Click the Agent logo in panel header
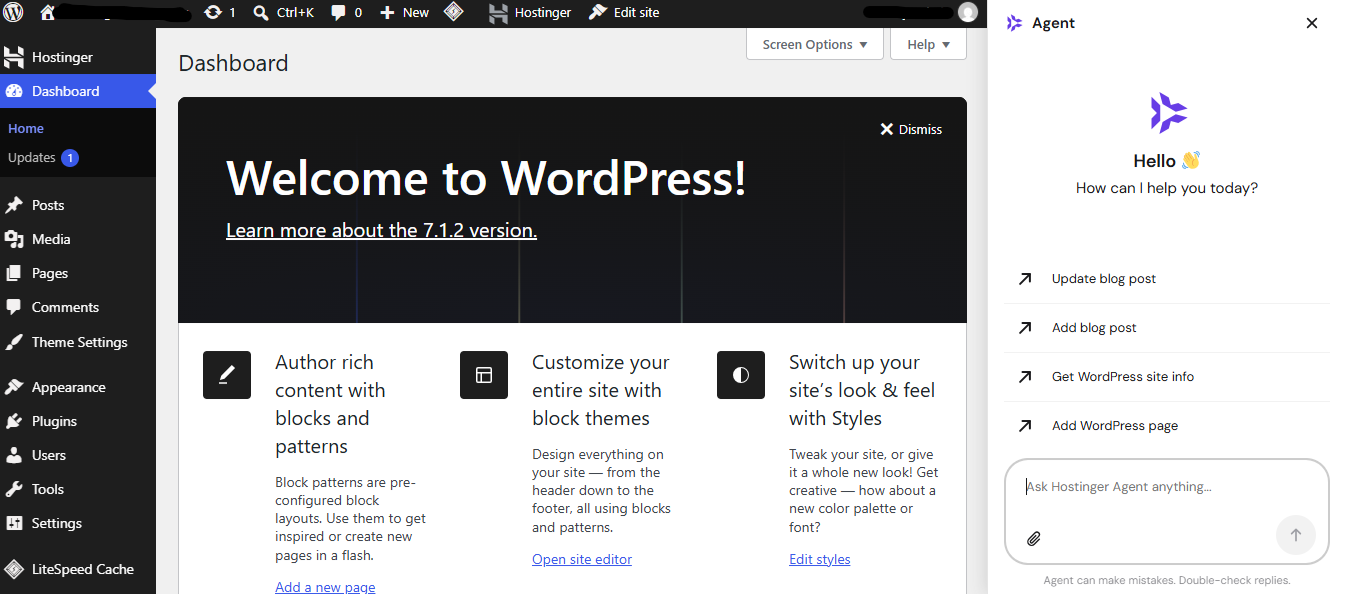This screenshot has width=1346, height=594. coord(1014,23)
